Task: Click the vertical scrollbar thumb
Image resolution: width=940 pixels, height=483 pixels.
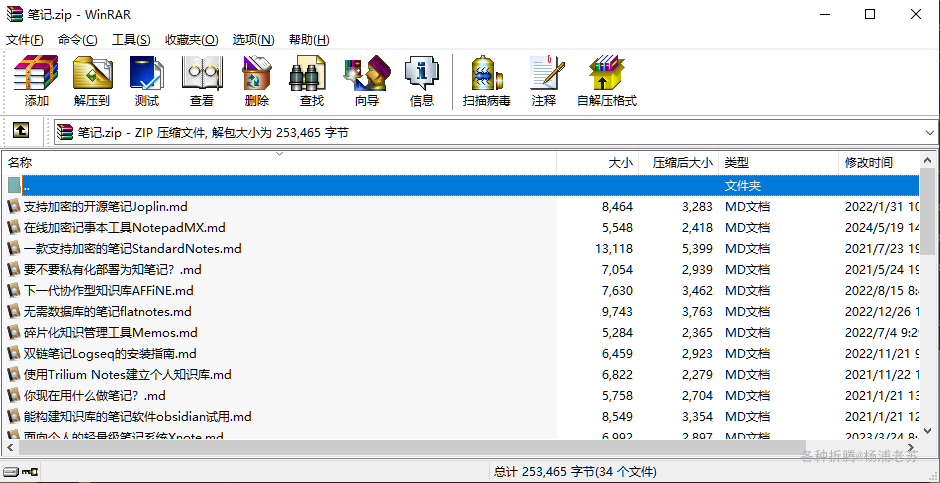Action: click(x=927, y=213)
